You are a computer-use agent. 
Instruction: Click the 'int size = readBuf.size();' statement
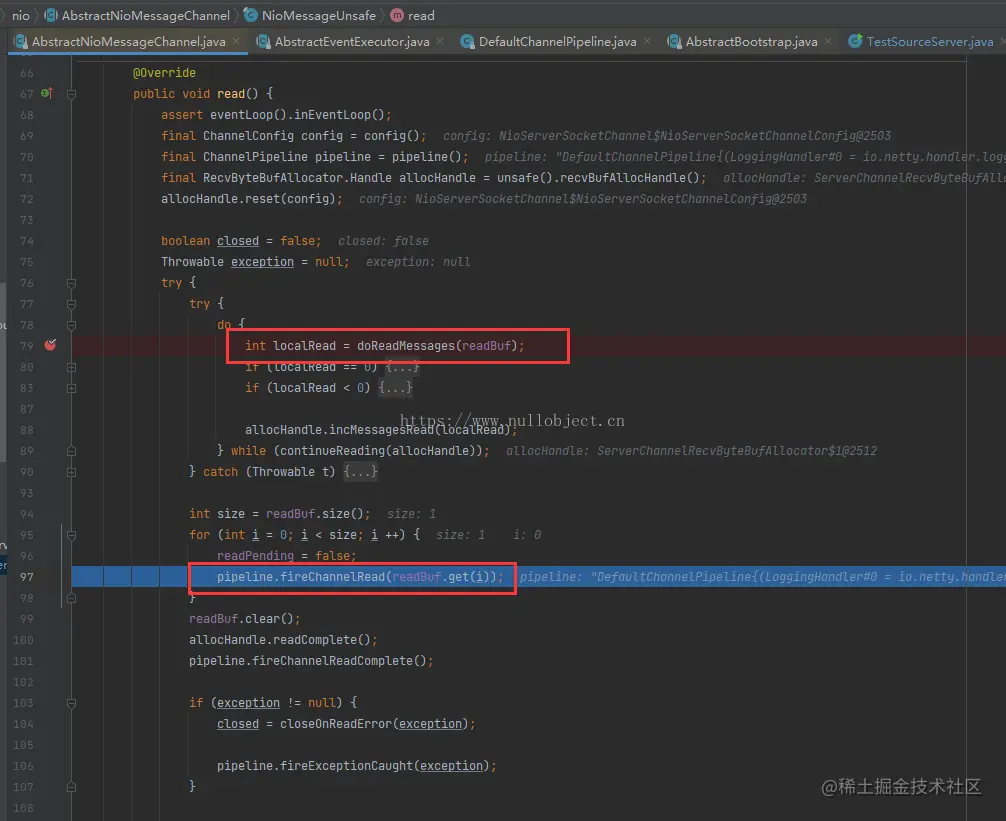(280, 514)
